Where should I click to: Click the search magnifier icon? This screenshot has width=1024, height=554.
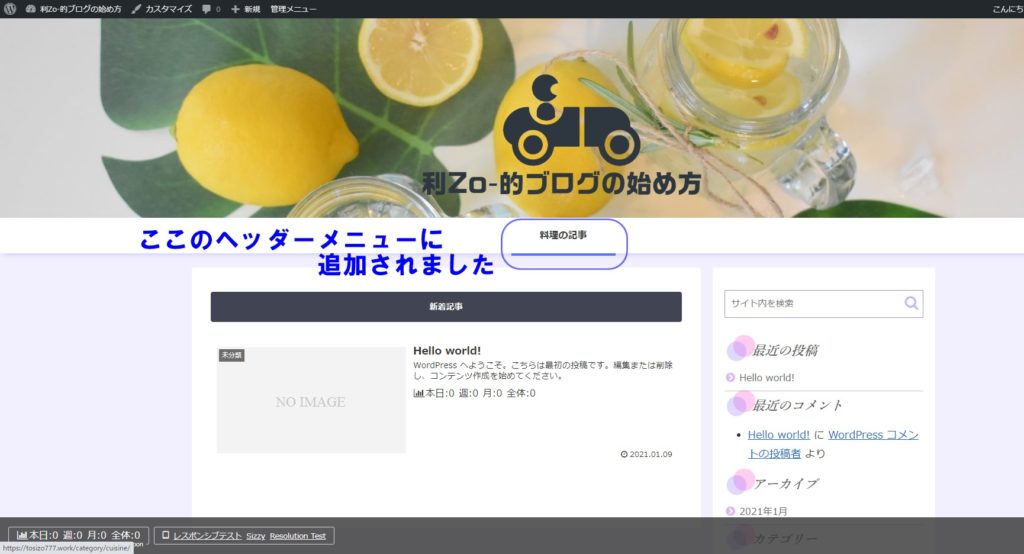pos(911,303)
